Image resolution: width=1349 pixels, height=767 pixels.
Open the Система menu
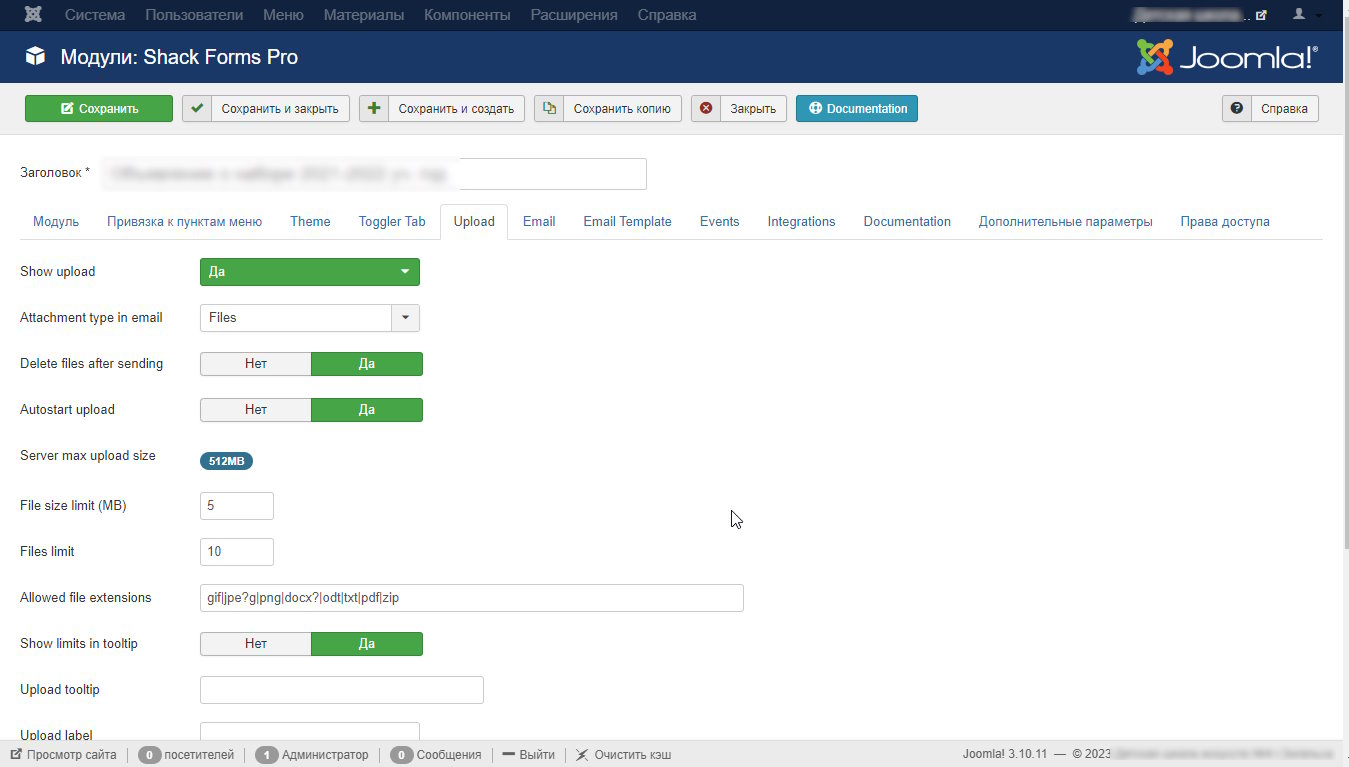[x=96, y=15]
